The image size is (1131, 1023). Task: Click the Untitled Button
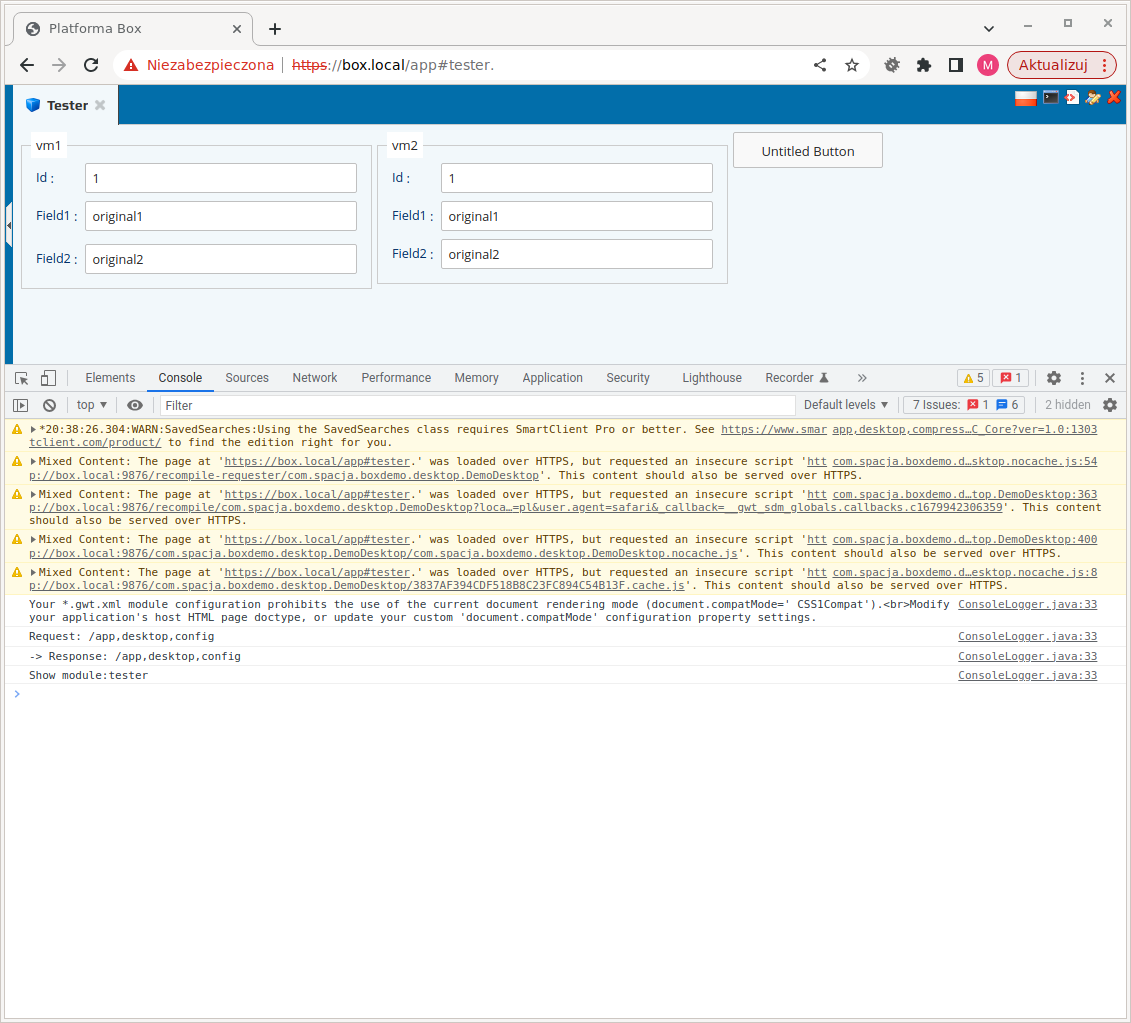[x=807, y=151]
